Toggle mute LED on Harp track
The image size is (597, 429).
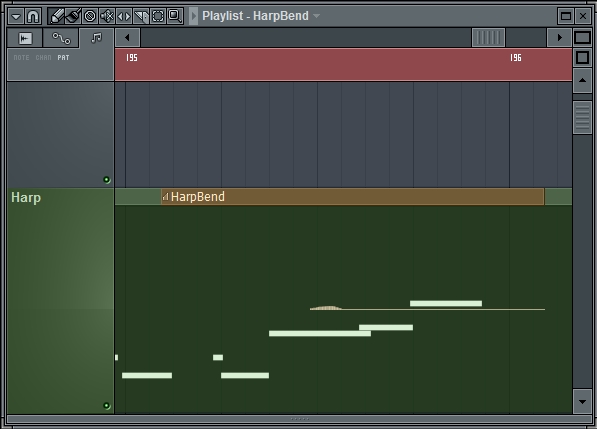[x=107, y=406]
